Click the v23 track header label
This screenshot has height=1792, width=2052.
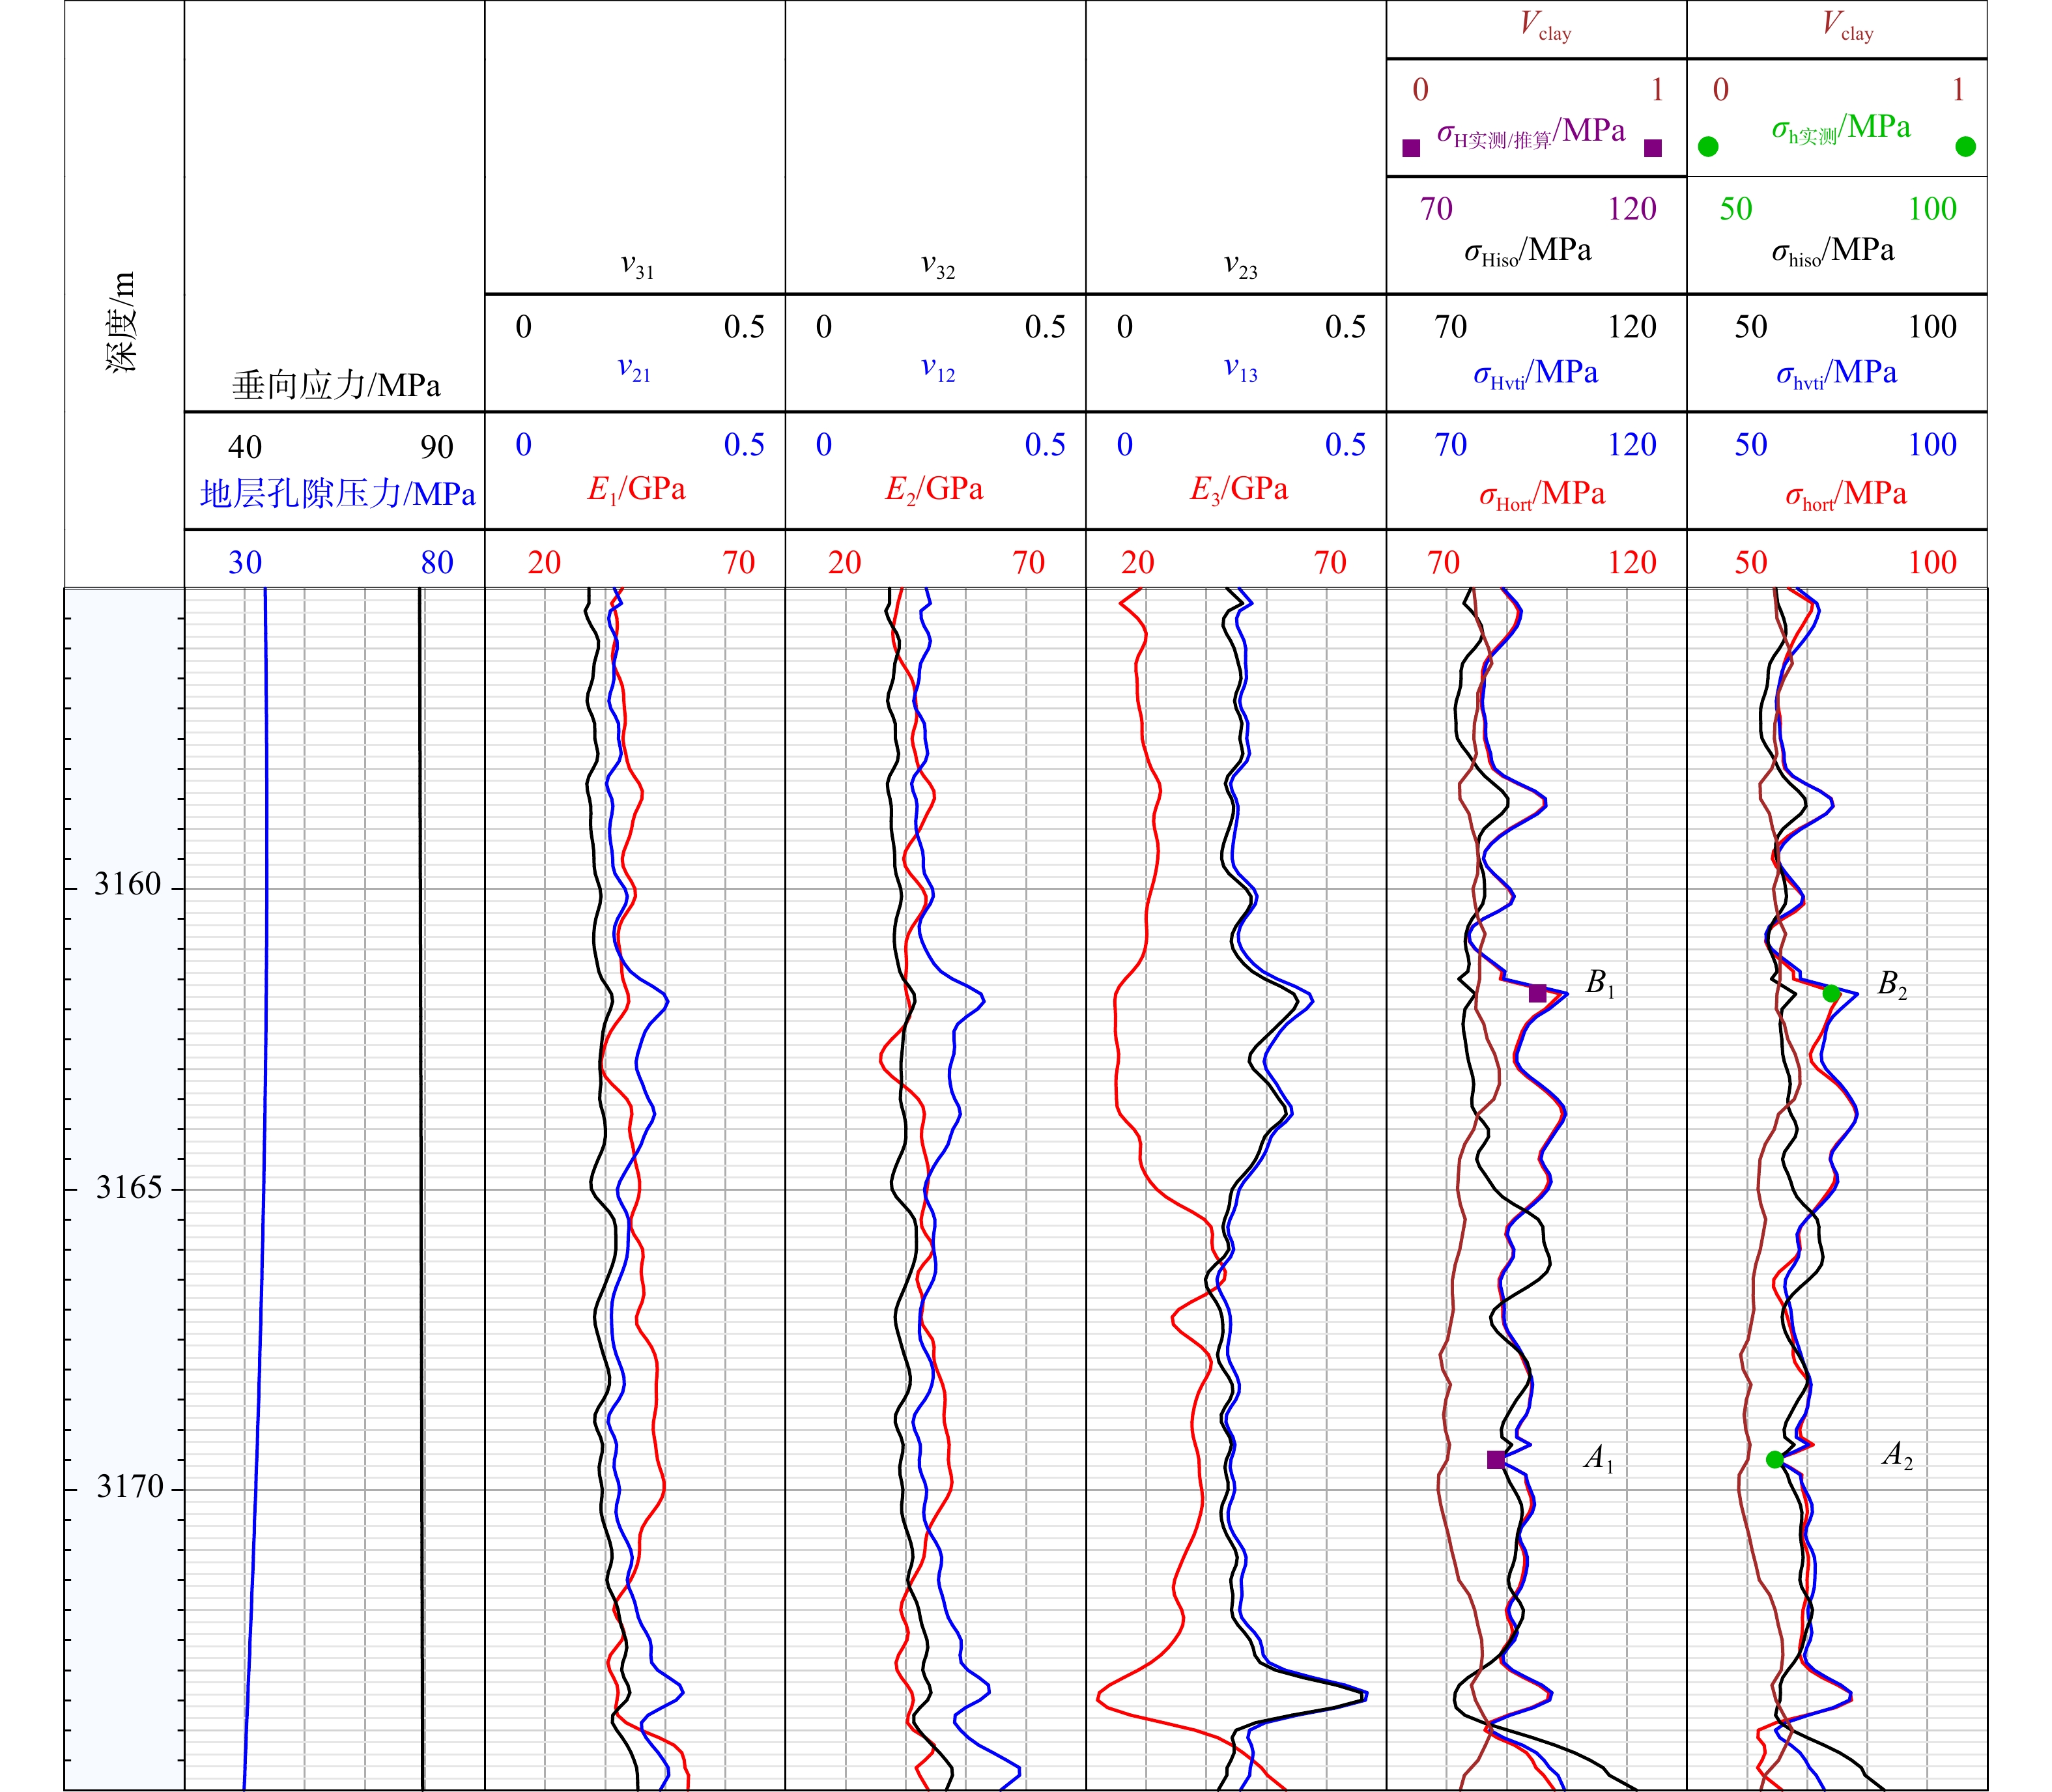[1240, 266]
